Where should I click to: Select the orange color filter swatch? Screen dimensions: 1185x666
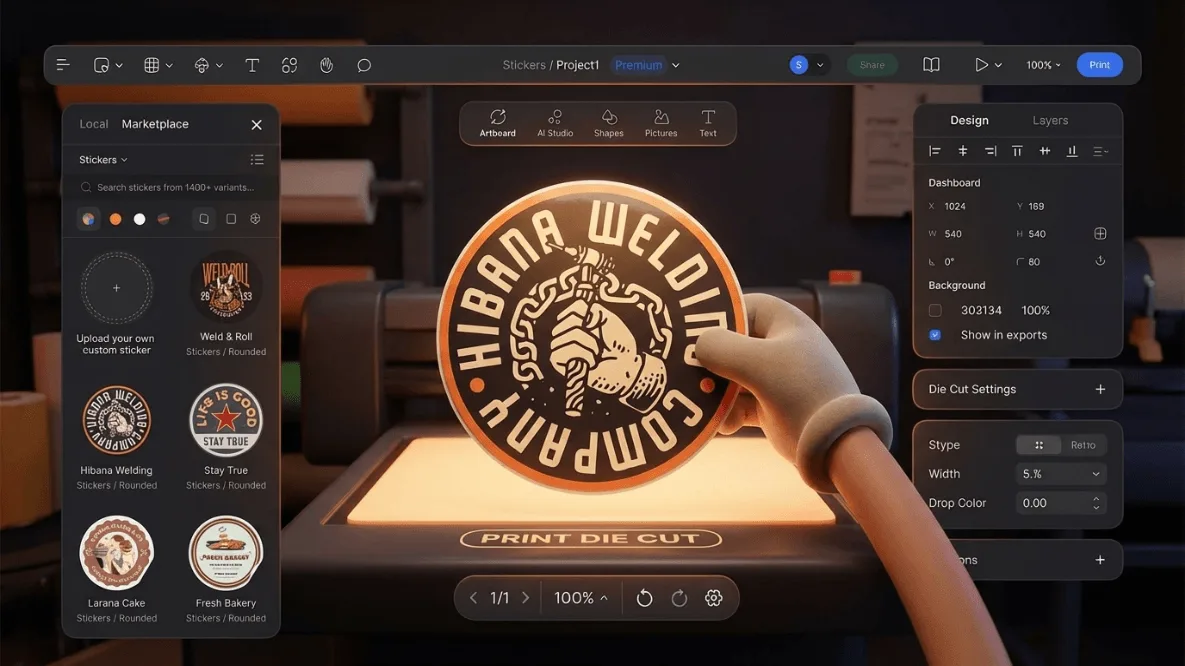coord(116,219)
